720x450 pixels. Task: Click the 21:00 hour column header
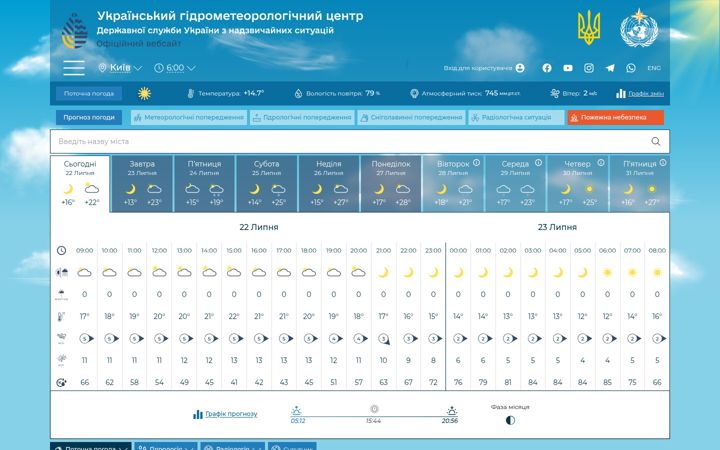pos(383,250)
